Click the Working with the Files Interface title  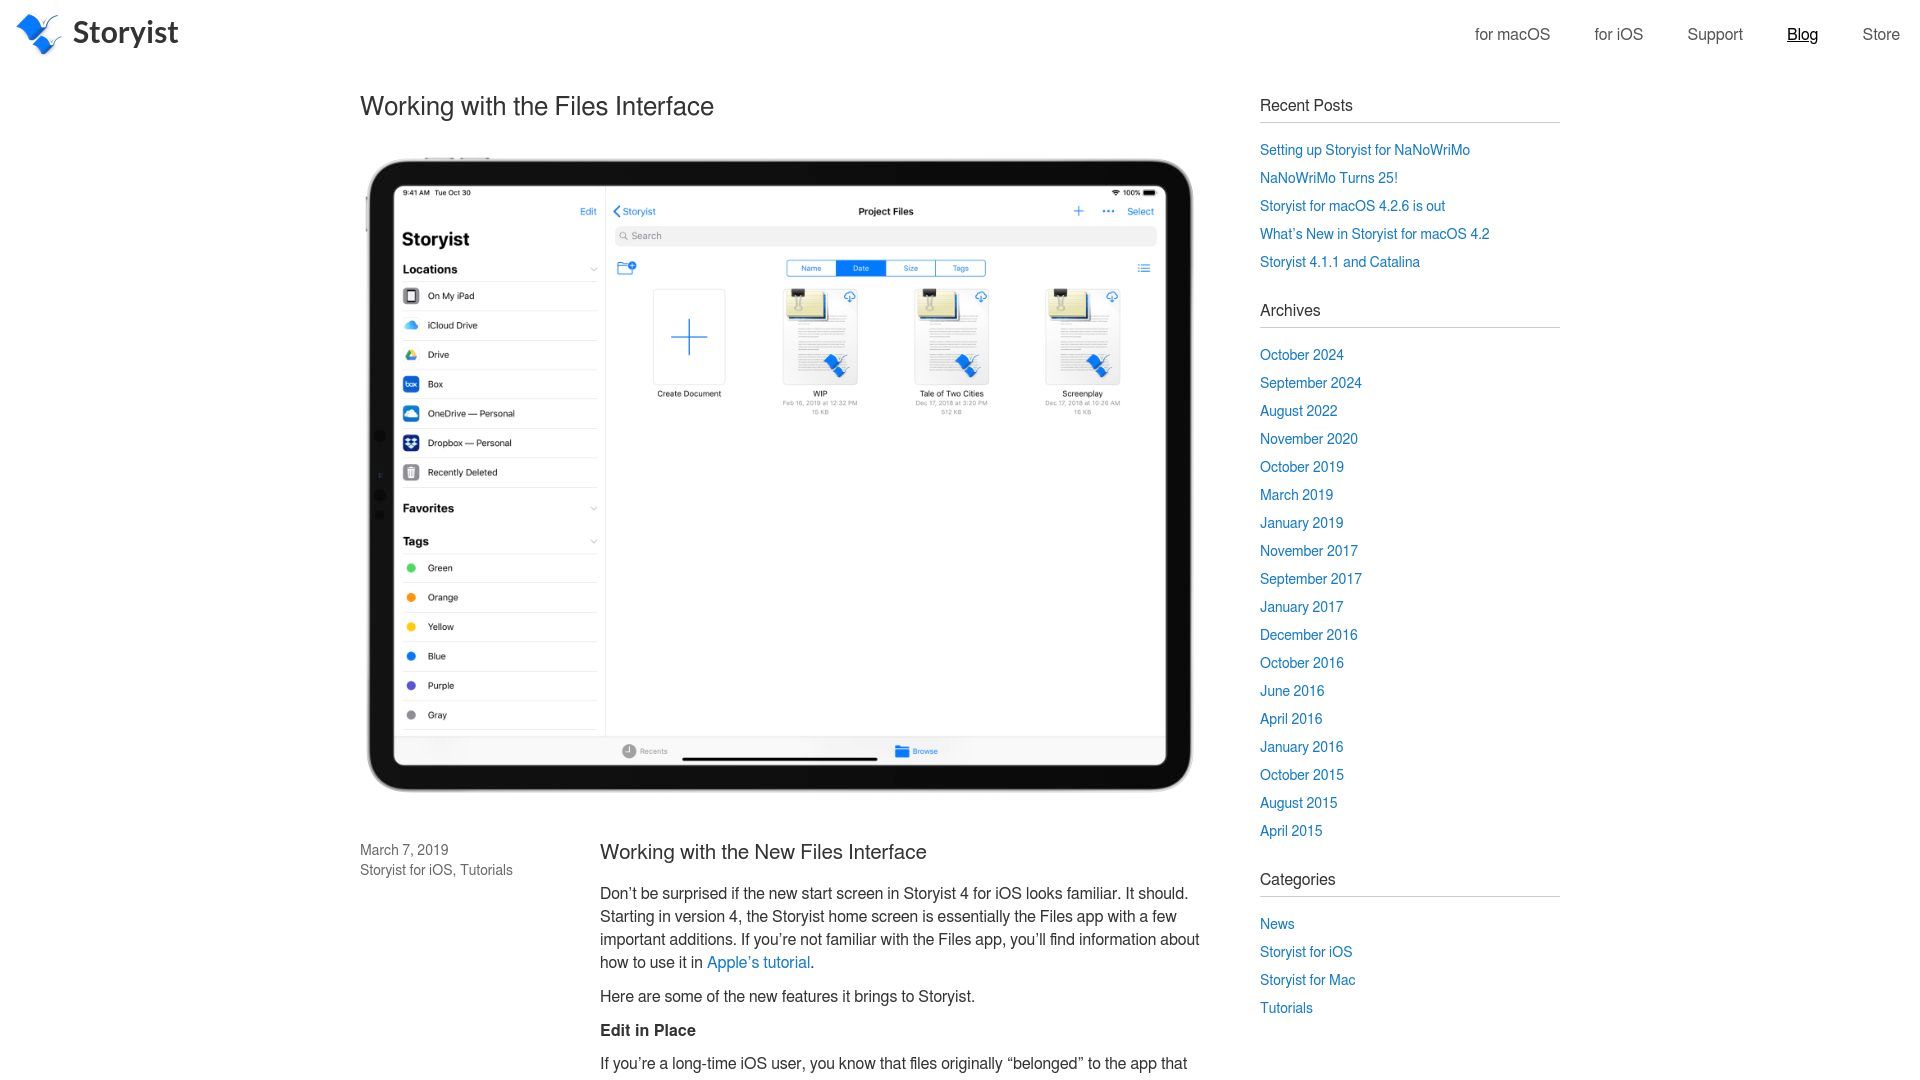coord(537,106)
